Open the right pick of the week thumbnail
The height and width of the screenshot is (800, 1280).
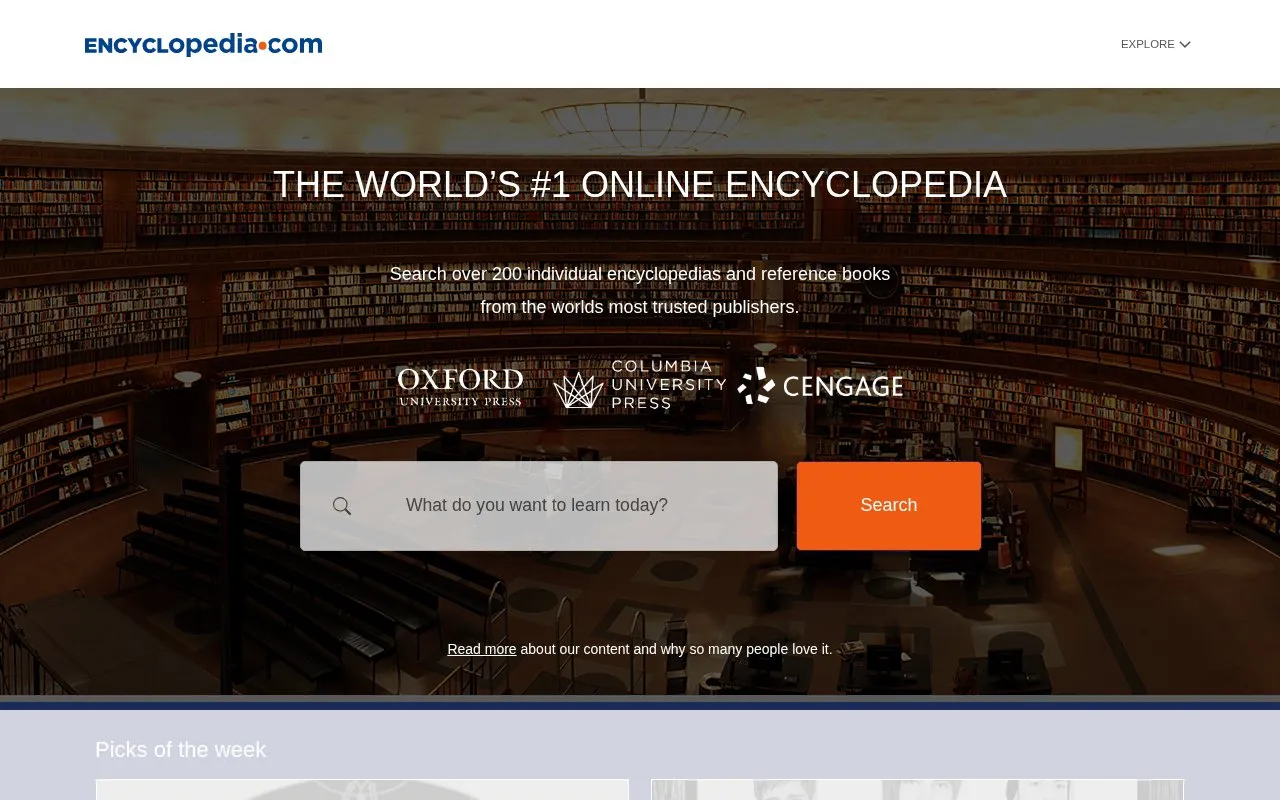[x=917, y=790]
